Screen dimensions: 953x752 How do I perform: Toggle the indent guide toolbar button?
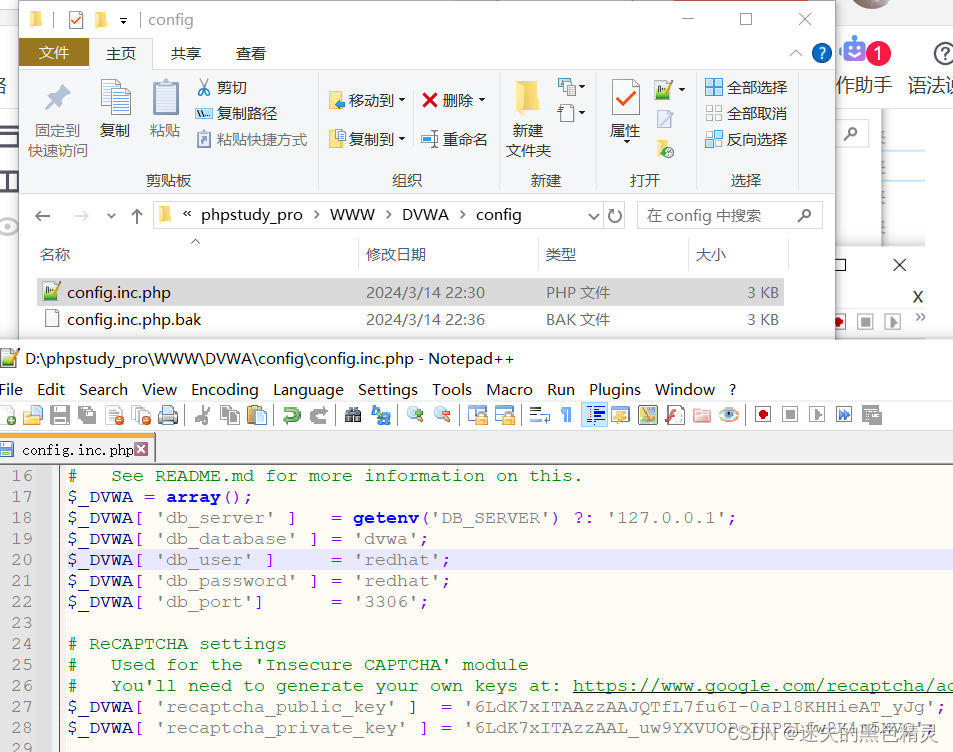[x=595, y=415]
